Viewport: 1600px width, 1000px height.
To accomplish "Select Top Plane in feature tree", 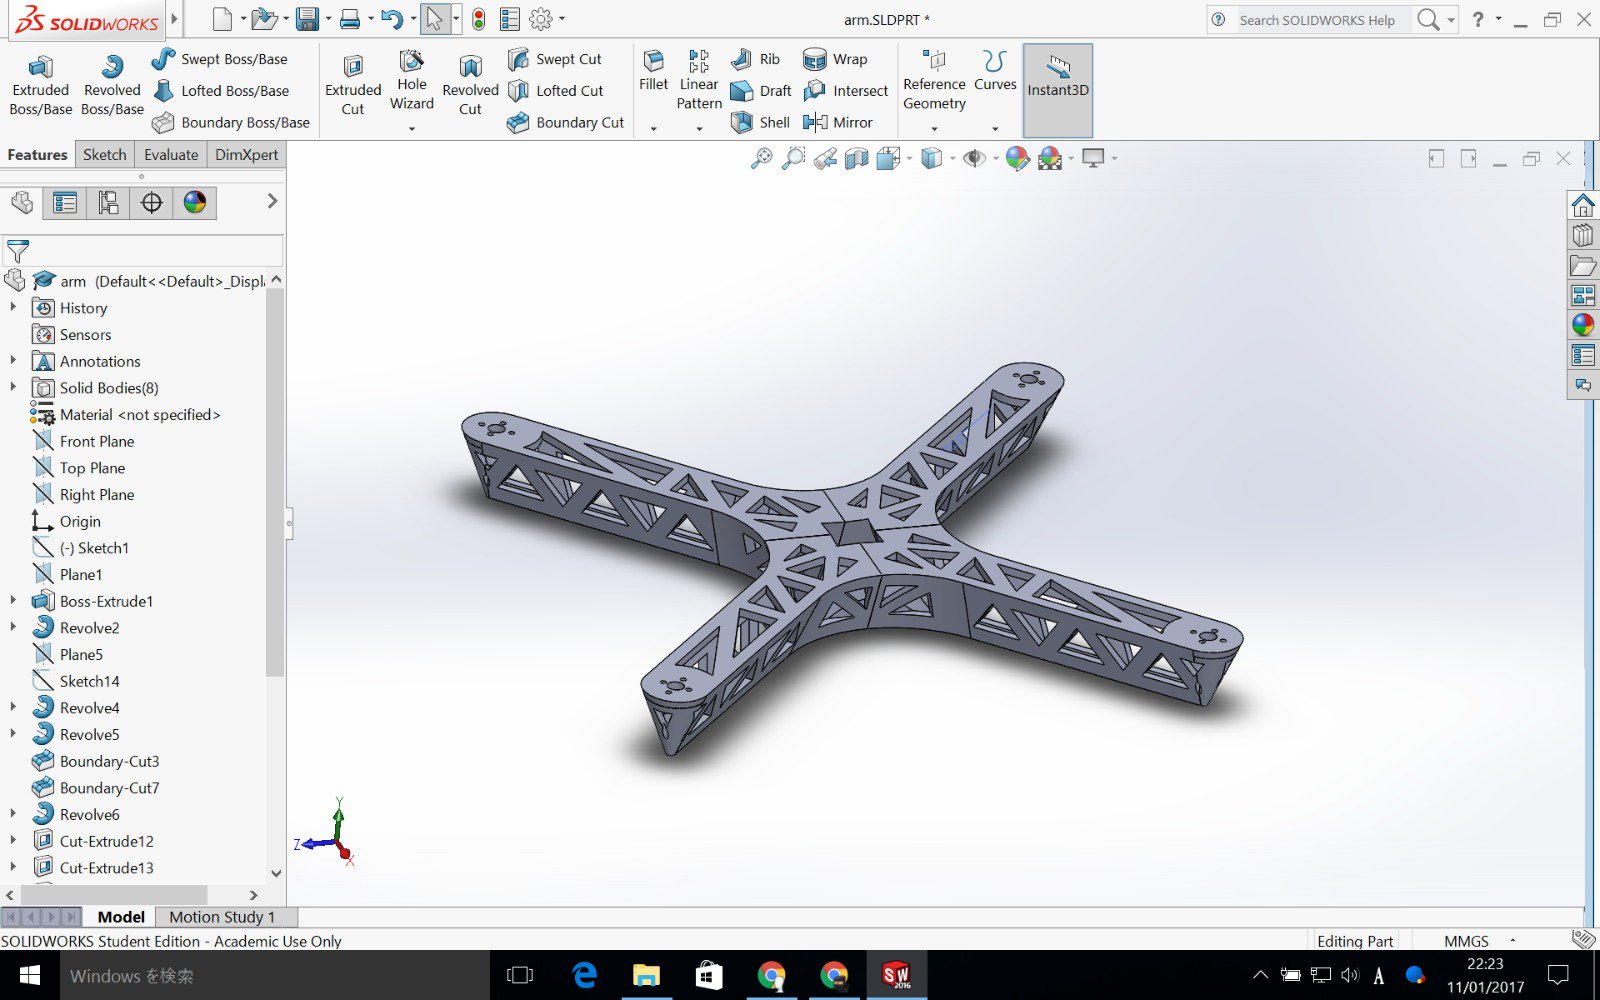I will [92, 468].
